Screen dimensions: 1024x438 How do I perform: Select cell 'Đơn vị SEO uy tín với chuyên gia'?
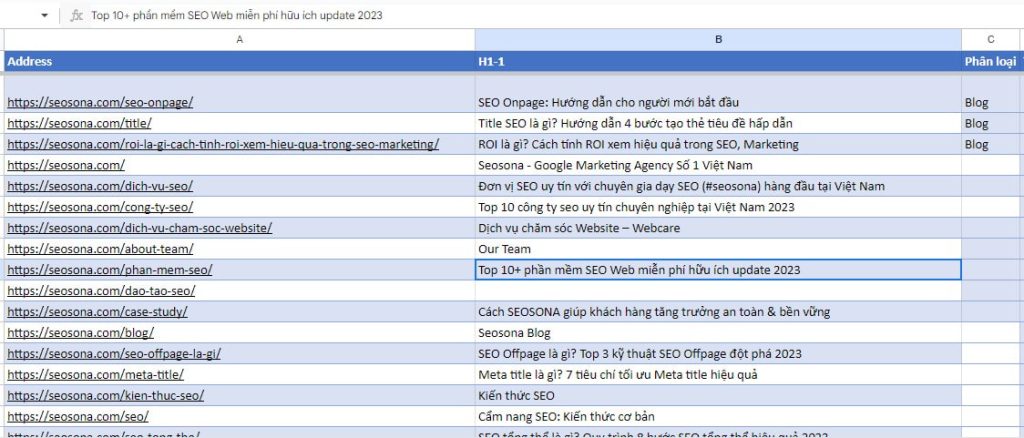[718, 186]
